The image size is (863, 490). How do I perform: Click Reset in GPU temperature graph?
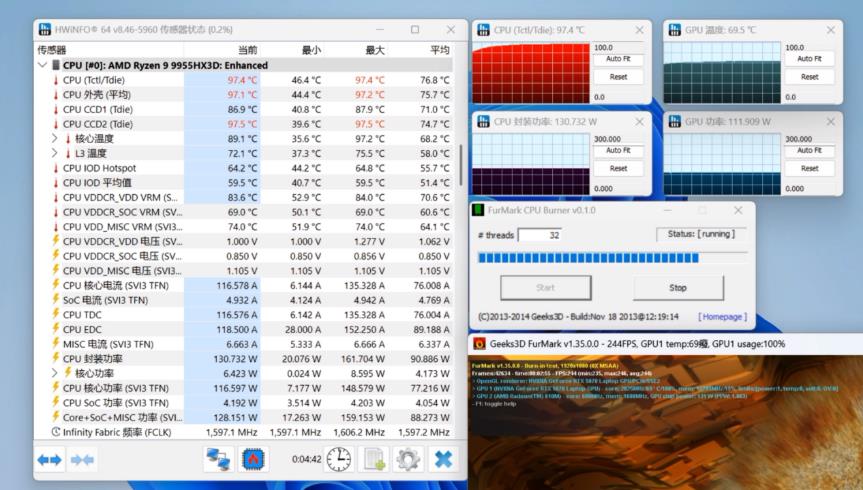810,77
